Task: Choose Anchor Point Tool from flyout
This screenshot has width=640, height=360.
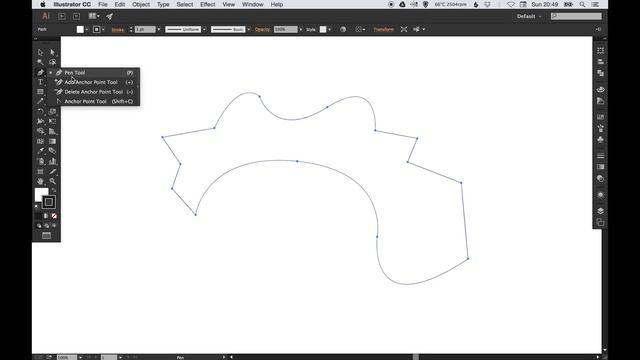Action: [x=94, y=101]
